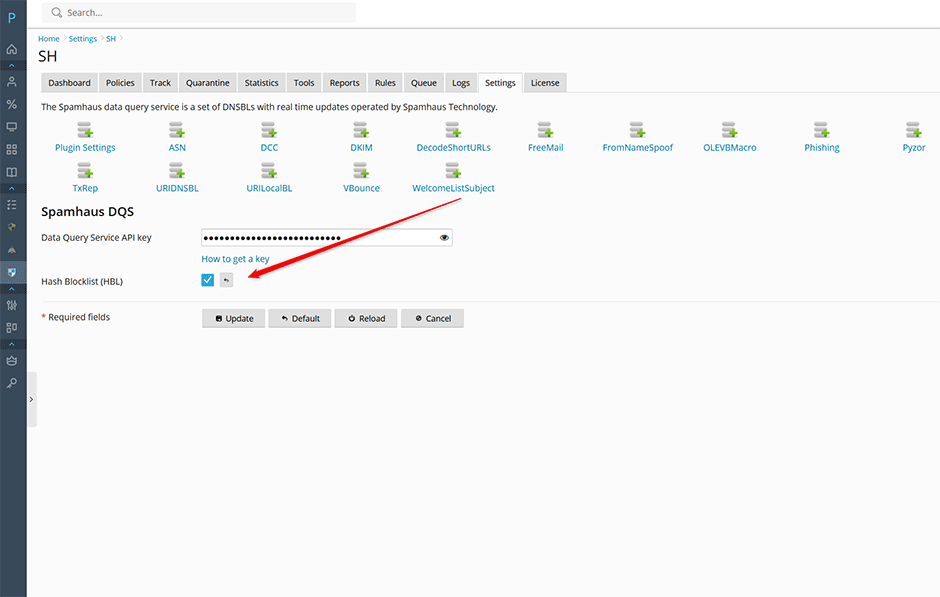Switch to the Statistics tab
This screenshot has width=940, height=597.
261,83
